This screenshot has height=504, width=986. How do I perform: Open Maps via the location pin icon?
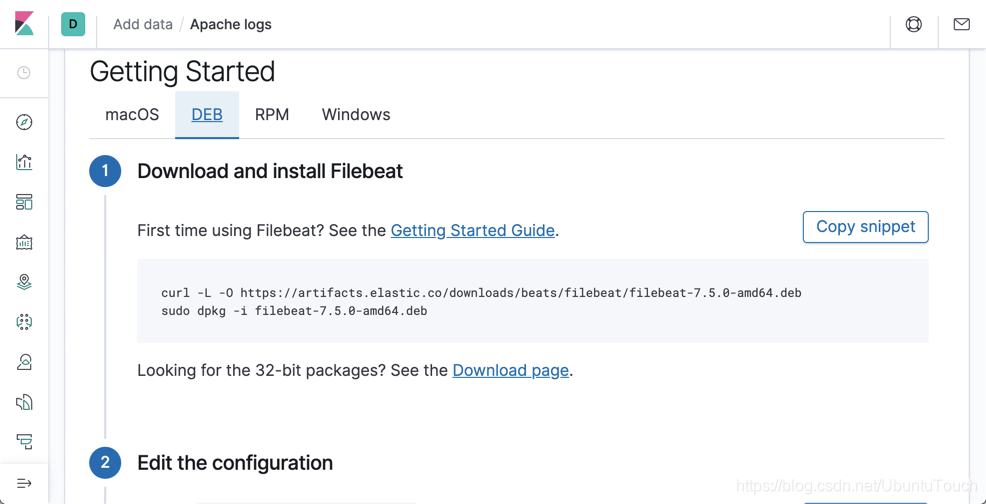point(24,282)
